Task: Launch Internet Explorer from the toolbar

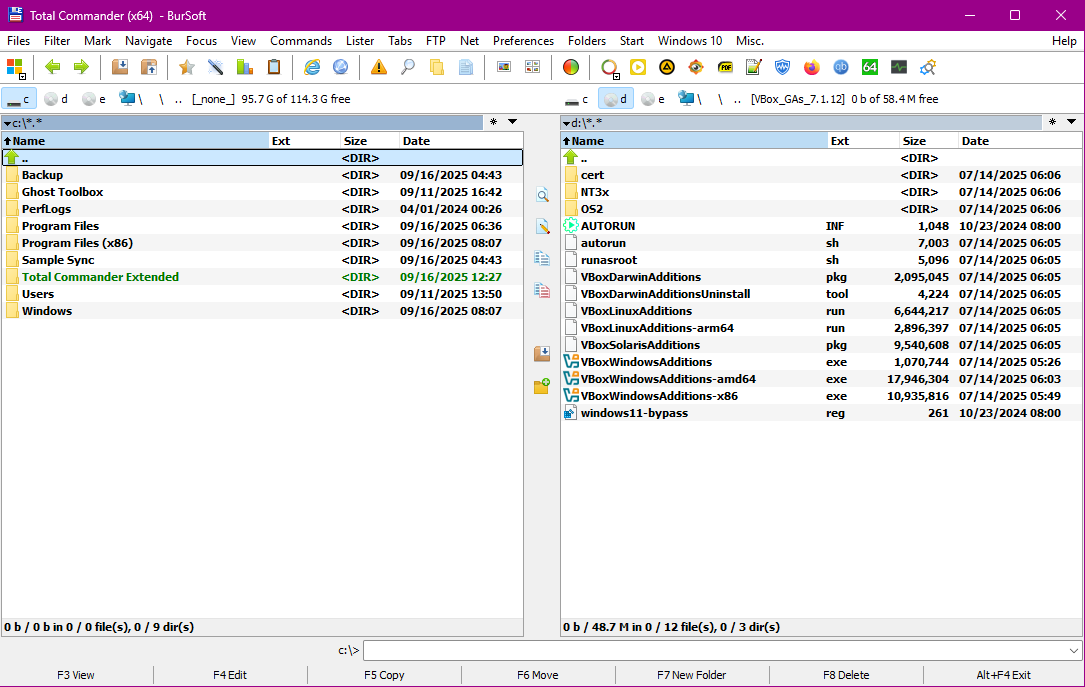Action: coord(312,67)
